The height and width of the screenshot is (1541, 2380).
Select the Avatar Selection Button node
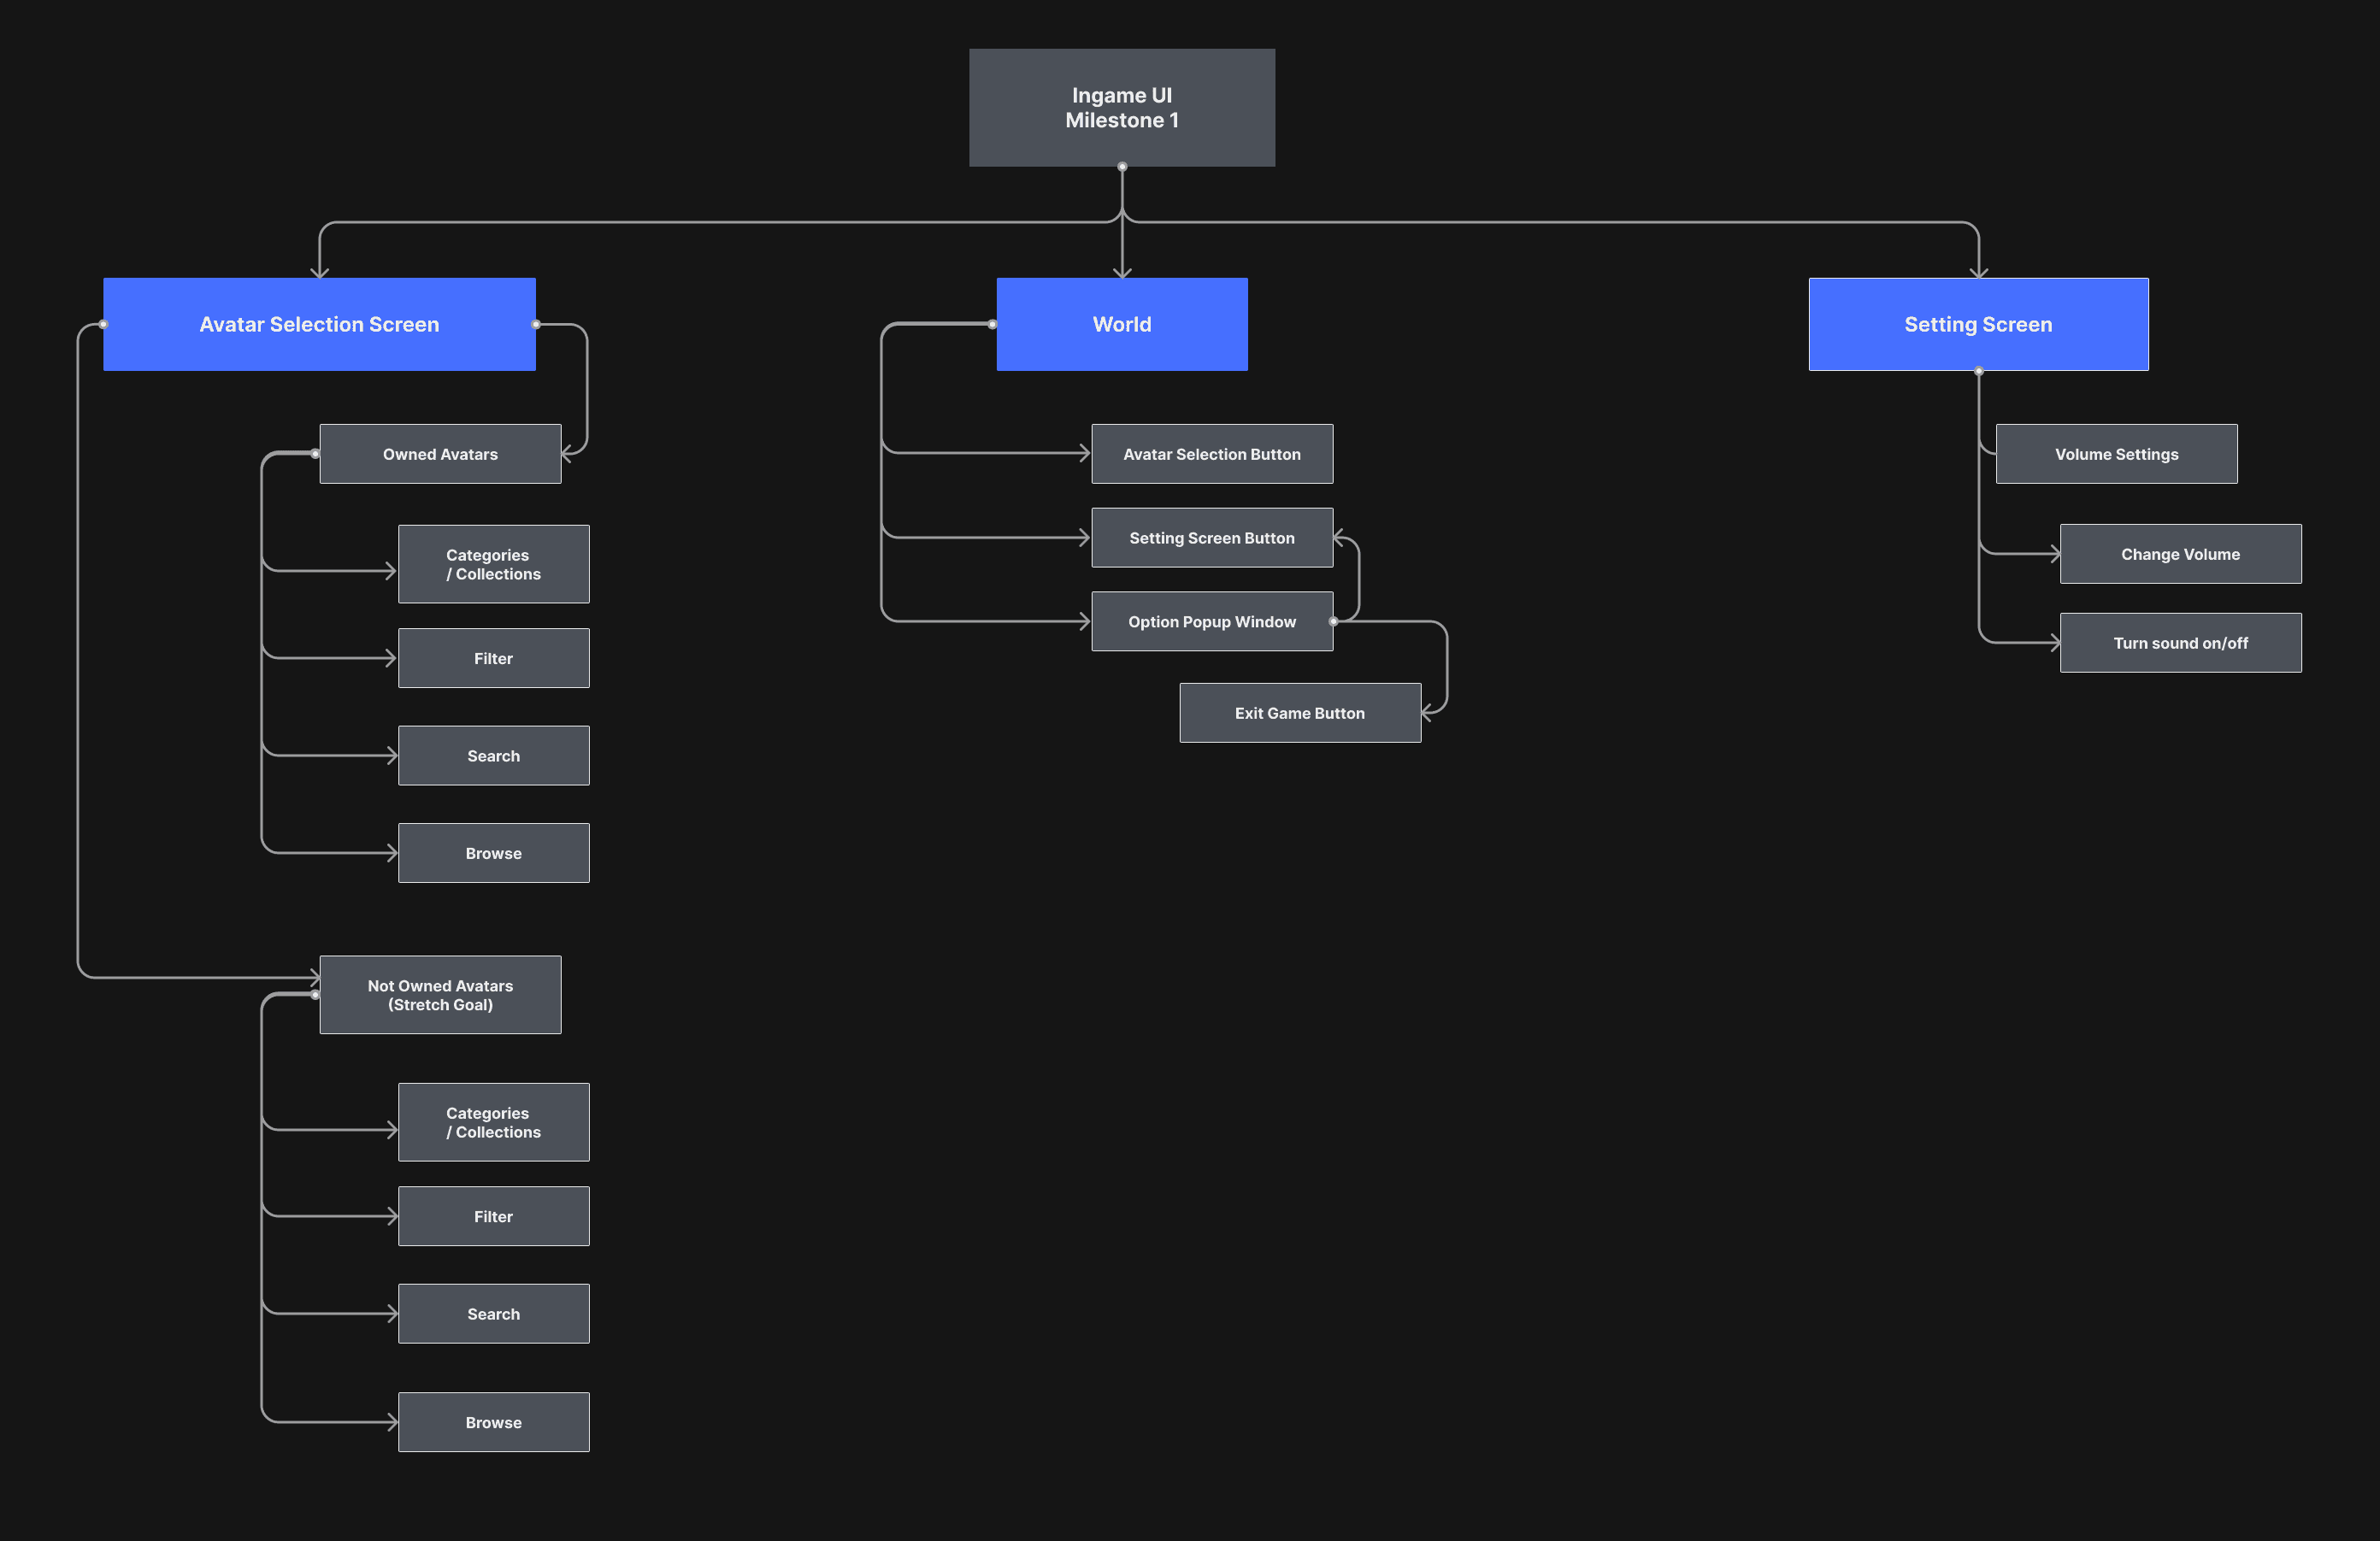click(x=1211, y=454)
